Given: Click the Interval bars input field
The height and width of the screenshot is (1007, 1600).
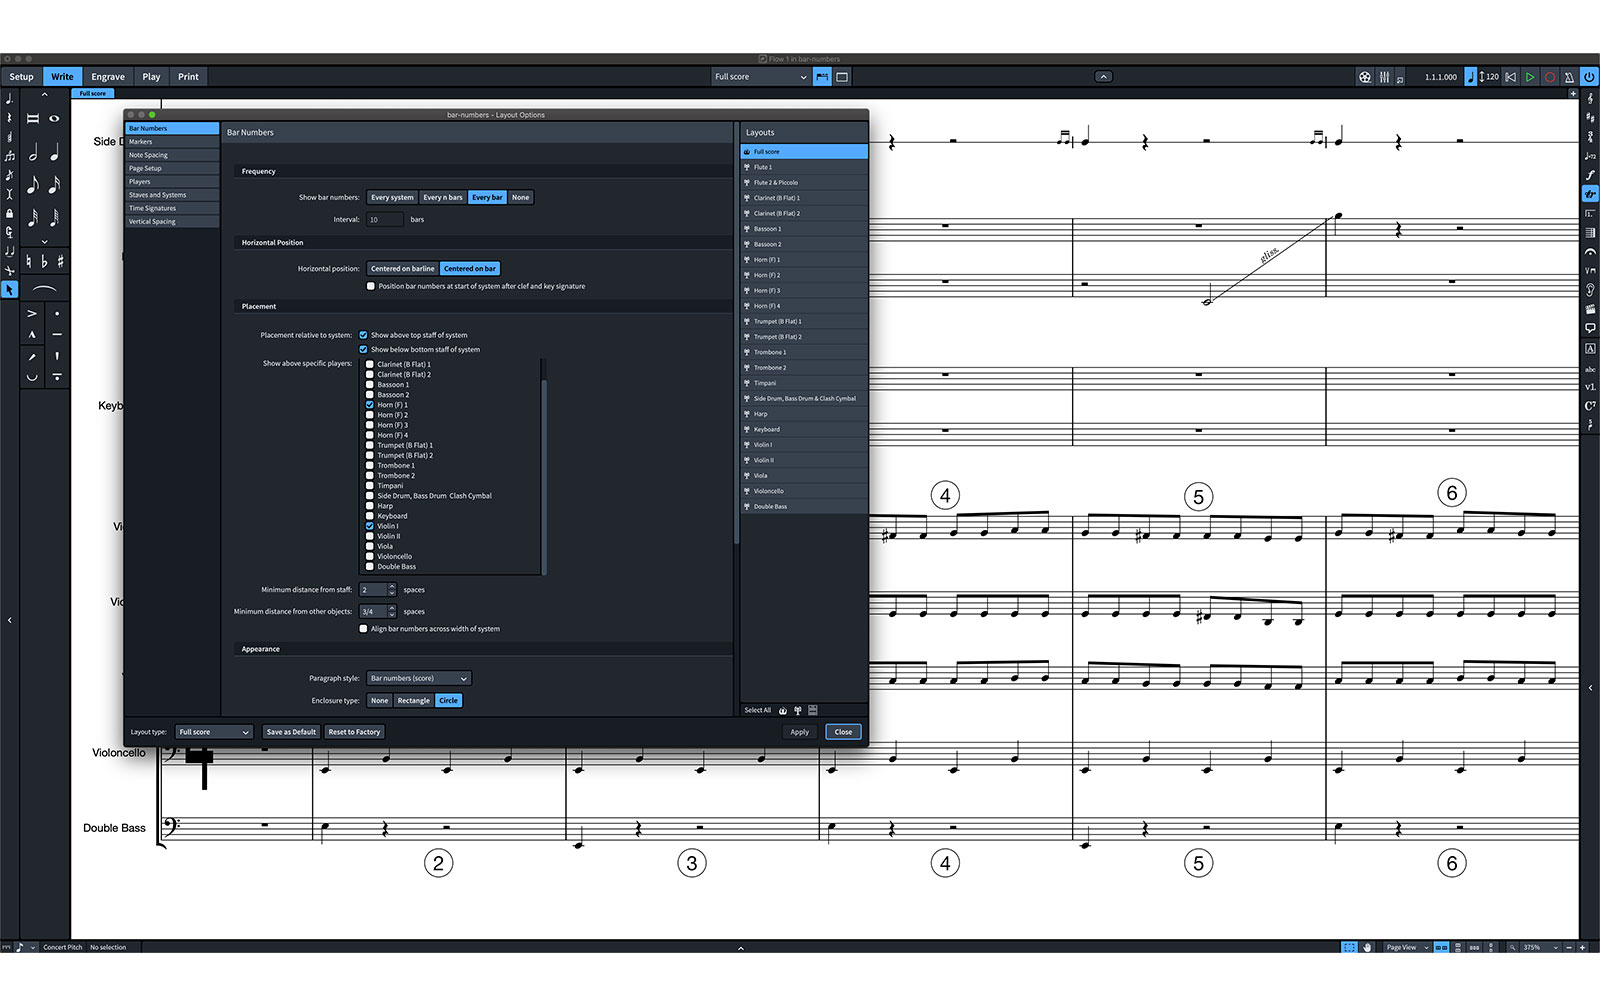Looking at the screenshot, I should pyautogui.click(x=385, y=219).
